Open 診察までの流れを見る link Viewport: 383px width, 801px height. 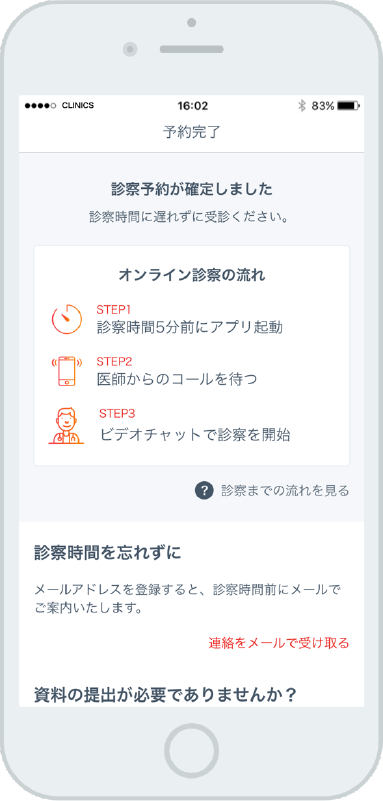(x=285, y=491)
